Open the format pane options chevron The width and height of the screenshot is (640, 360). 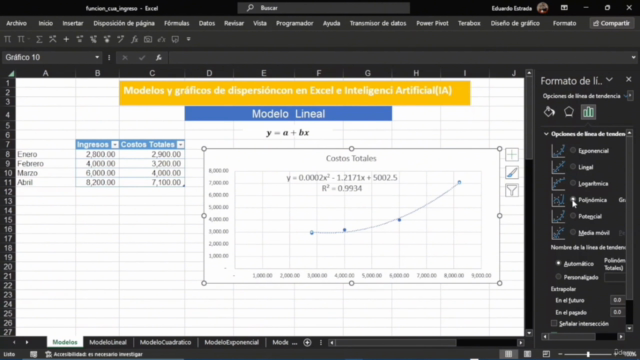tap(610, 80)
